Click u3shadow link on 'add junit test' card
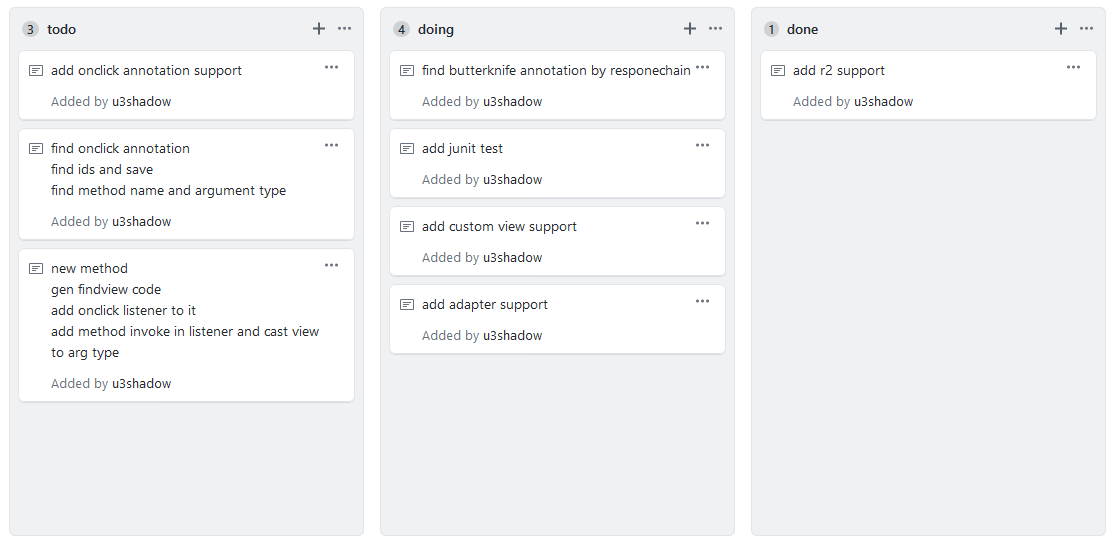The height and width of the screenshot is (548, 1115). (512, 180)
